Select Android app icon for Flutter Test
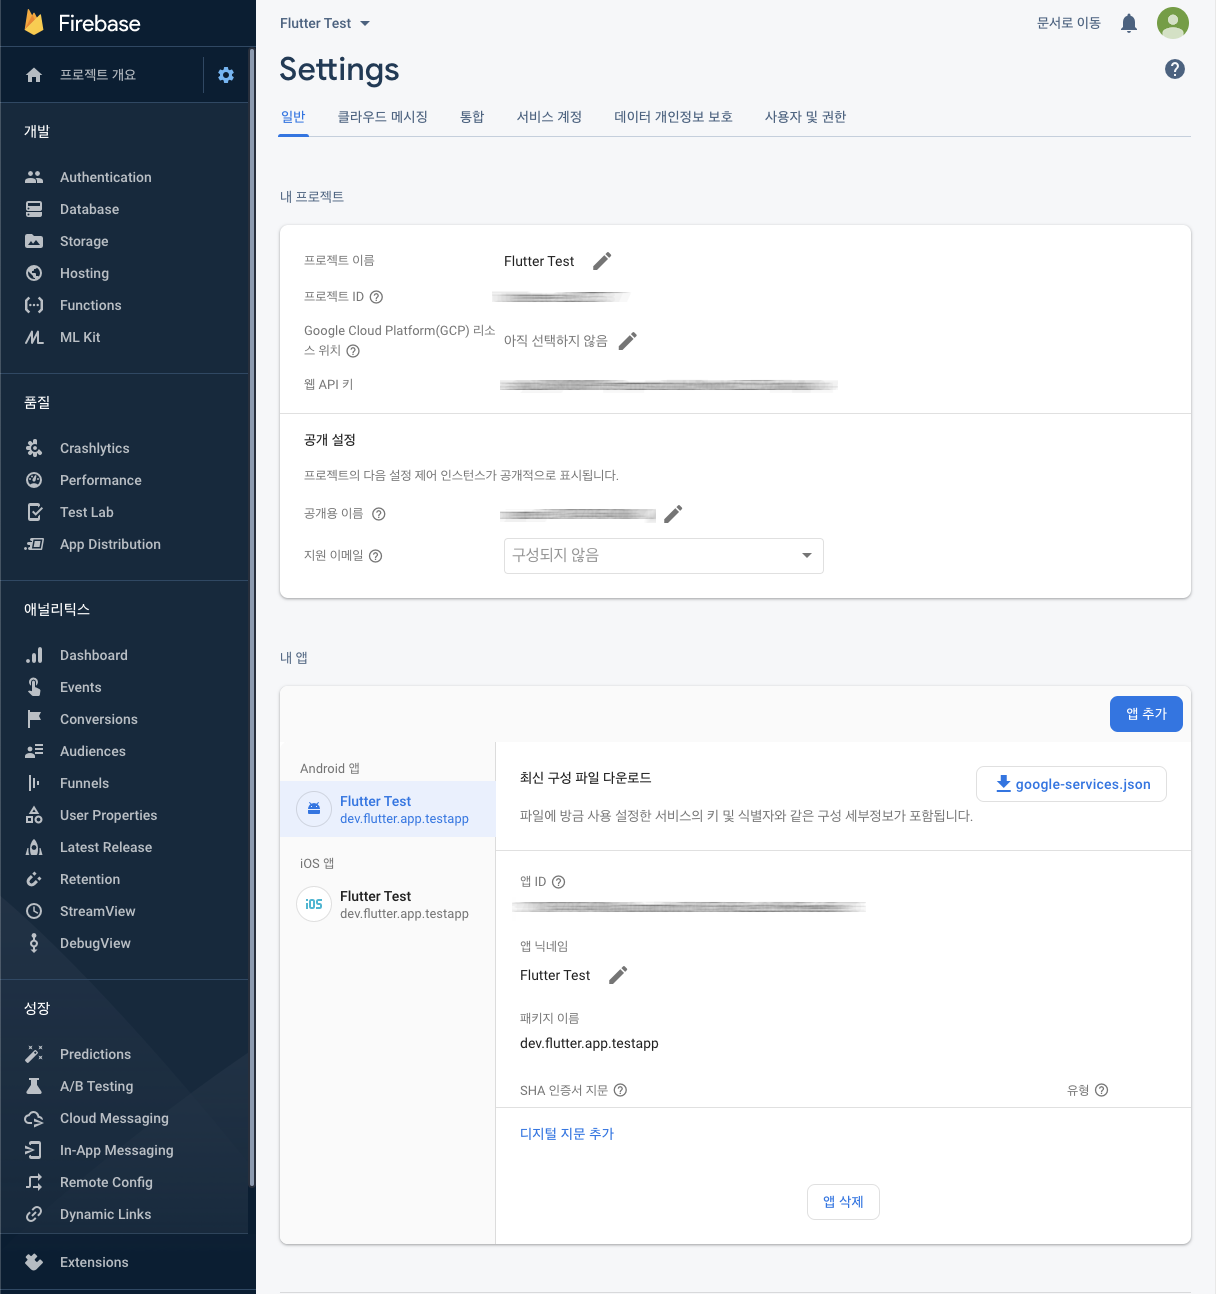The height and width of the screenshot is (1294, 1216). click(x=314, y=809)
